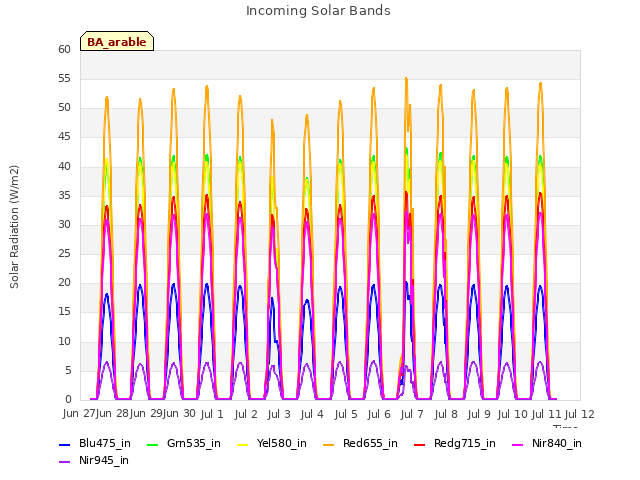The height and width of the screenshot is (480, 640).
Task: Click the yellow Yel580_in legend swatch
Action: [242, 444]
